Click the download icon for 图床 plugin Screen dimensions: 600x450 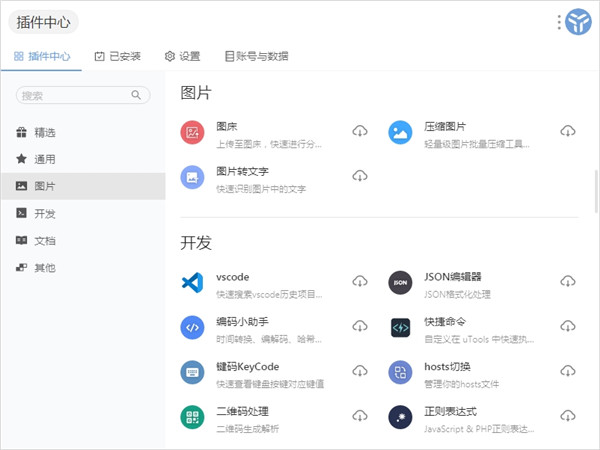pos(360,131)
